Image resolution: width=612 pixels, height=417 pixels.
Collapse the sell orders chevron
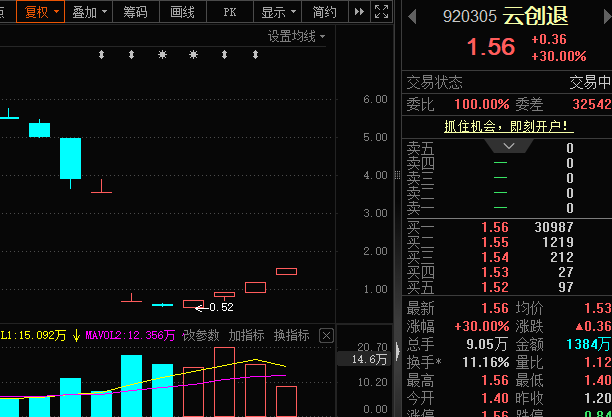pyautogui.click(x=509, y=146)
